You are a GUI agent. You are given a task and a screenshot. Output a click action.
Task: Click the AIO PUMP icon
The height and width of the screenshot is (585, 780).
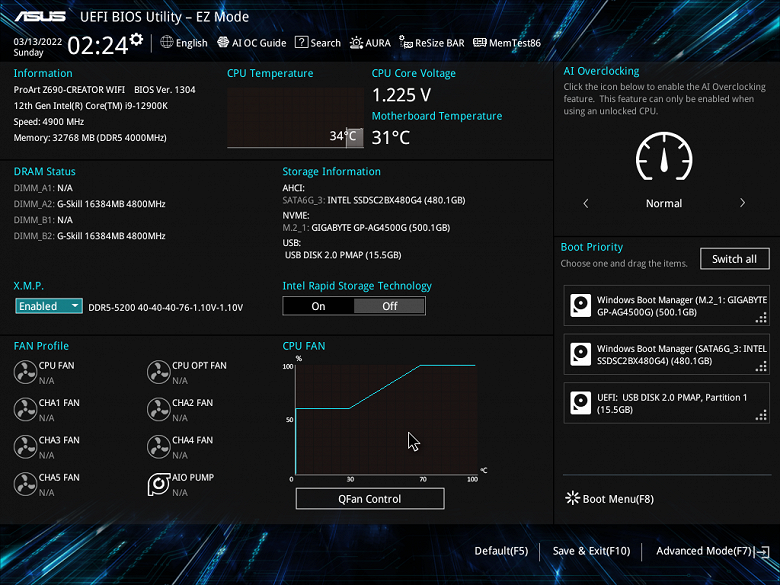(159, 484)
